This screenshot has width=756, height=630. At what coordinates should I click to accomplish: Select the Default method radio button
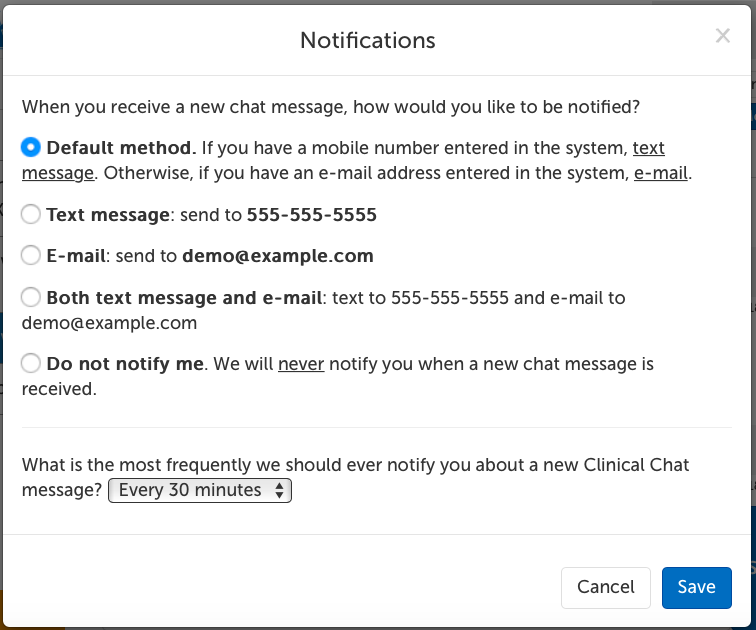click(31, 148)
